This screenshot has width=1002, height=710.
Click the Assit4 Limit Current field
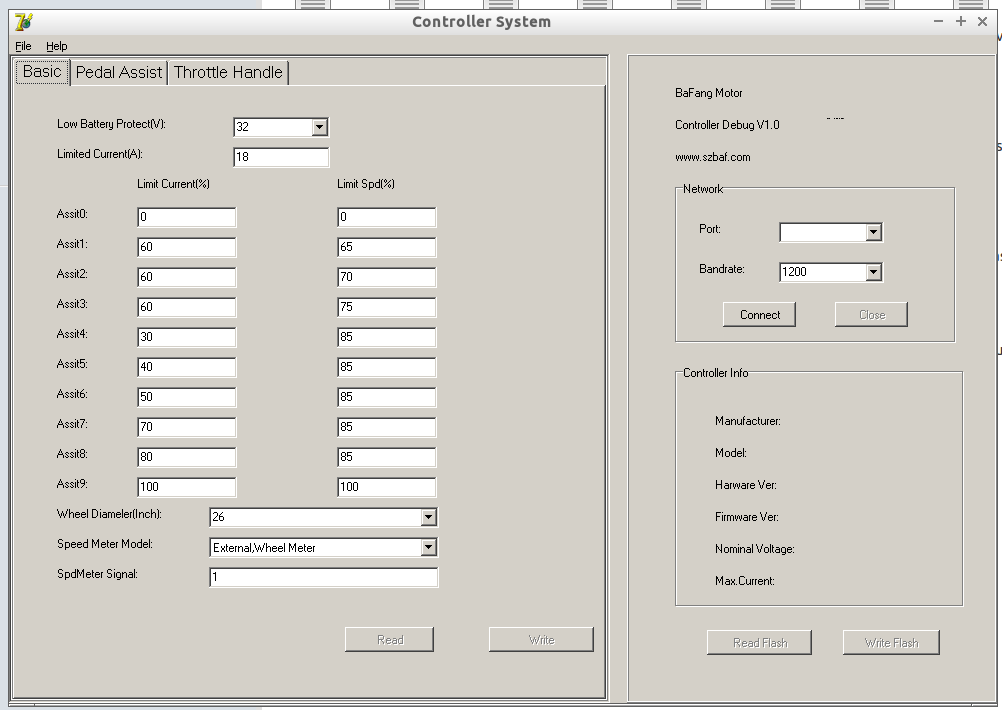187,337
